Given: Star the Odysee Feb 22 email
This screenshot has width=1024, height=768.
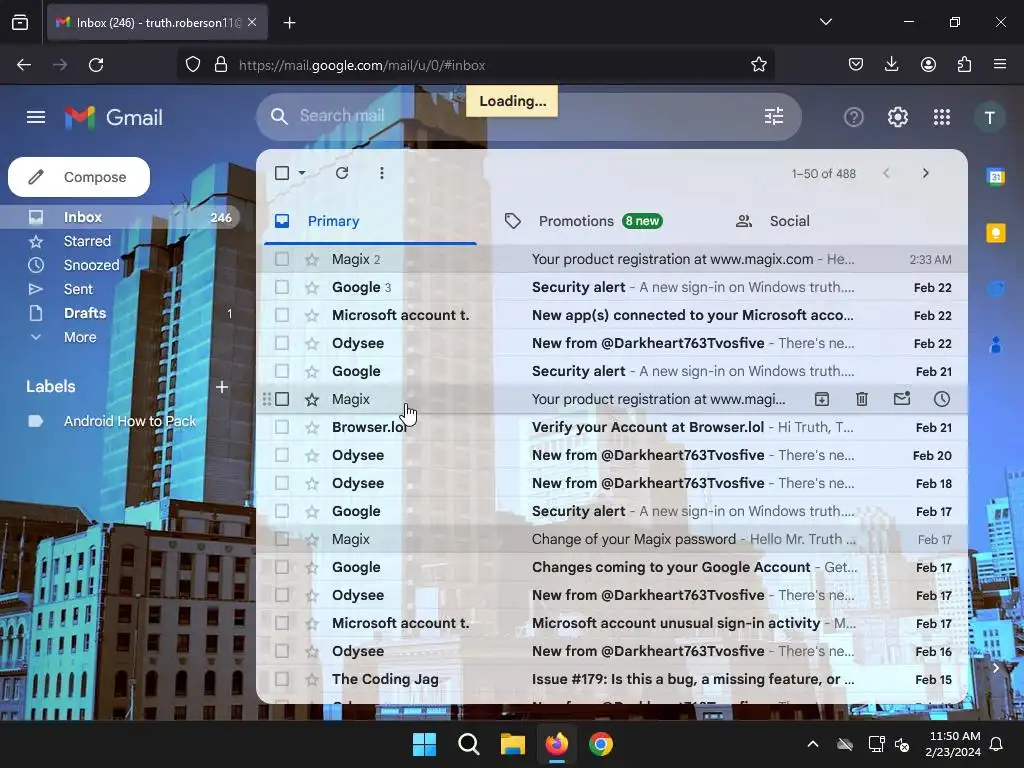Looking at the screenshot, I should click(x=312, y=344).
